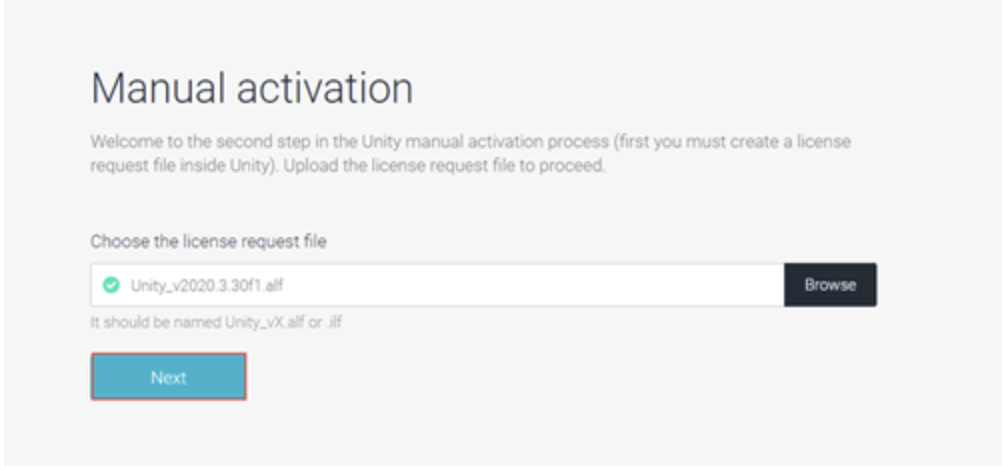Proceed with the Next button
Viewport: 1002px width, 466px height.
coord(169,377)
